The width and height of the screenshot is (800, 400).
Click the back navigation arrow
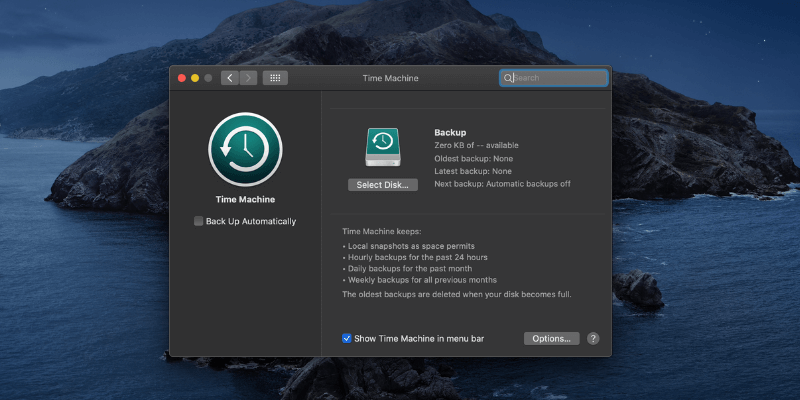(x=229, y=78)
